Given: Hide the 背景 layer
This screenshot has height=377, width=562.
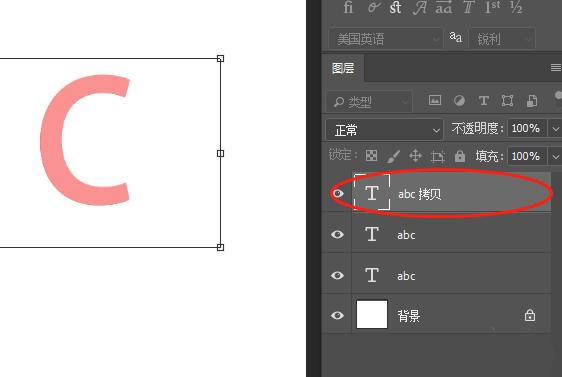Looking at the screenshot, I should [337, 315].
